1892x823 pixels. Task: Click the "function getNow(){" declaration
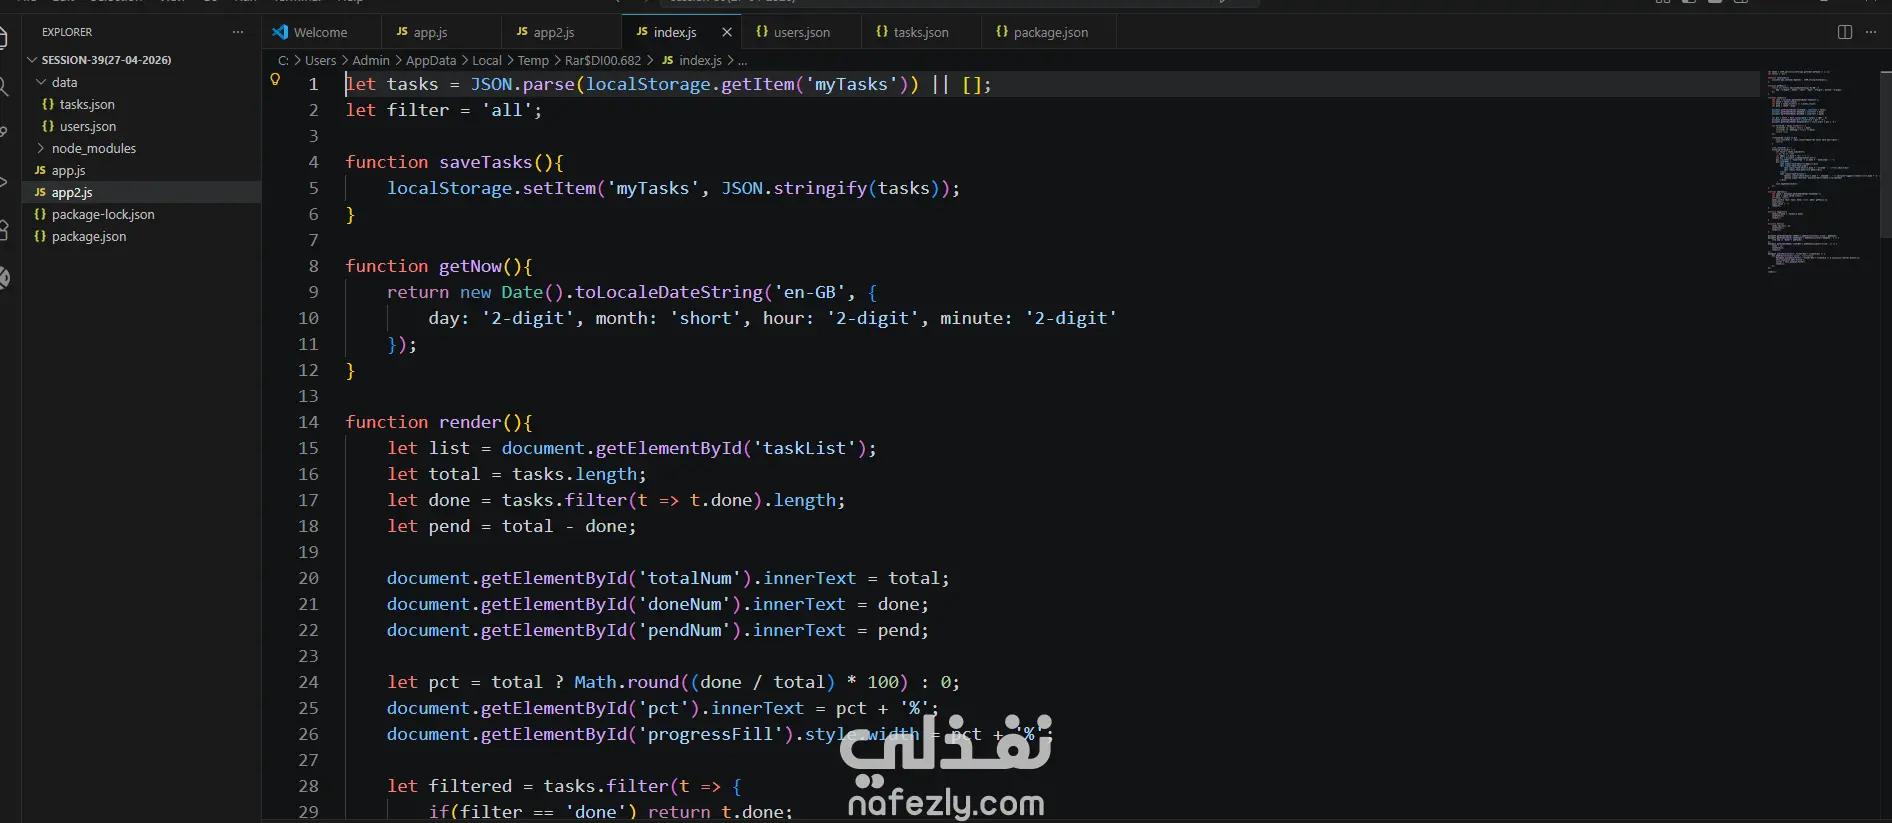pos(438,266)
